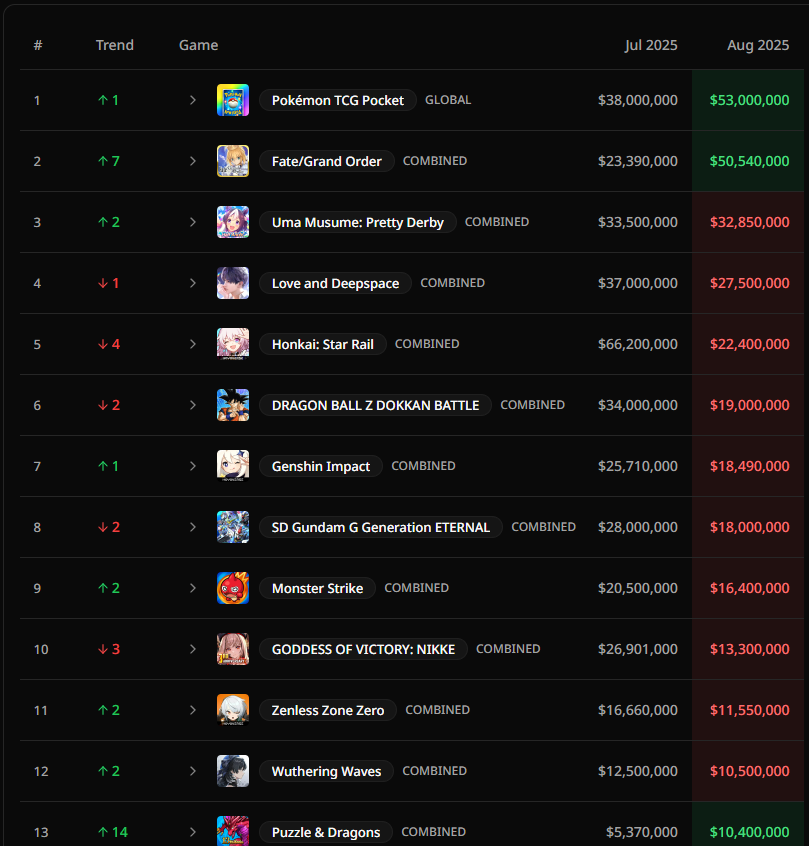The width and height of the screenshot is (809, 846).
Task: Select the $50,540,000 Aug 2025 value
Action: (749, 161)
